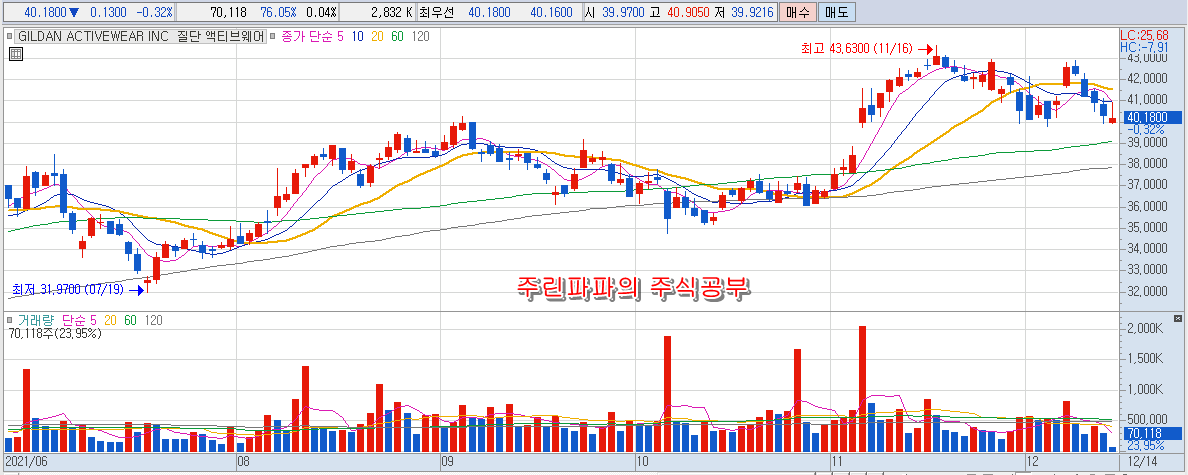Click the blue 70,118 volume tag on axis
This screenshot has height=475, width=1188.
1150,433
